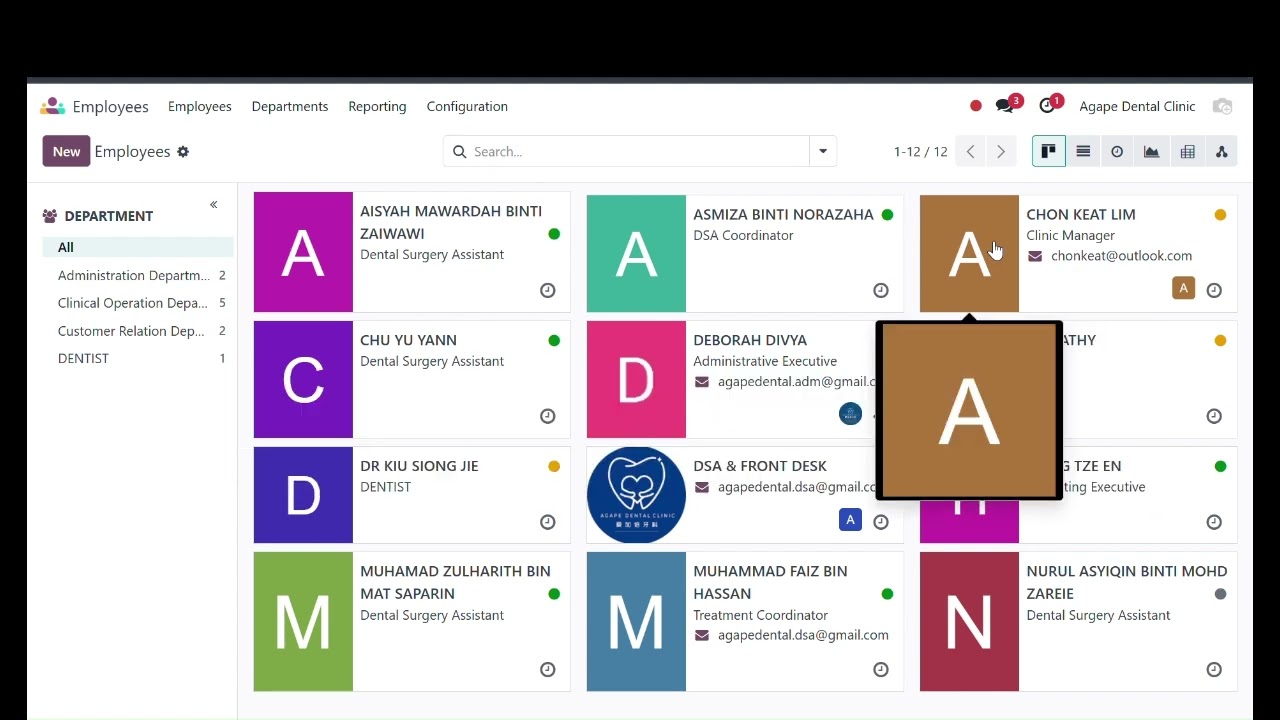Open search options dropdown arrow
The image size is (1280, 720).
click(x=823, y=152)
